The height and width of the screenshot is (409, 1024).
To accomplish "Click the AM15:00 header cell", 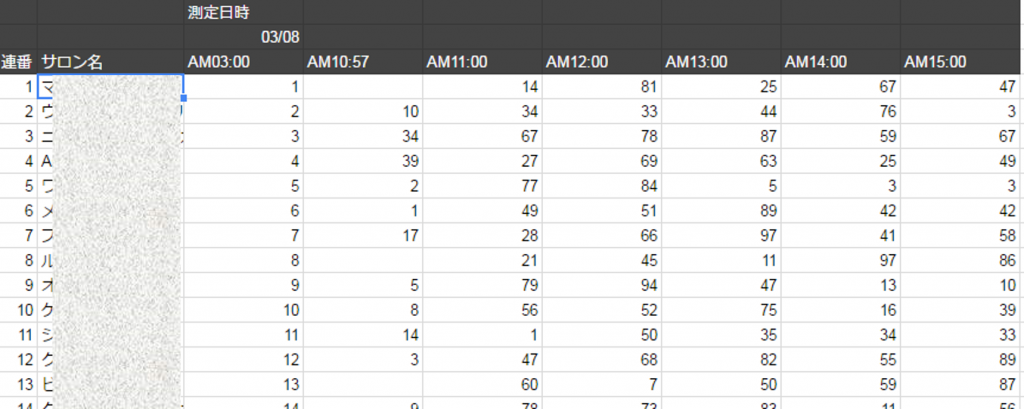I will coord(960,62).
